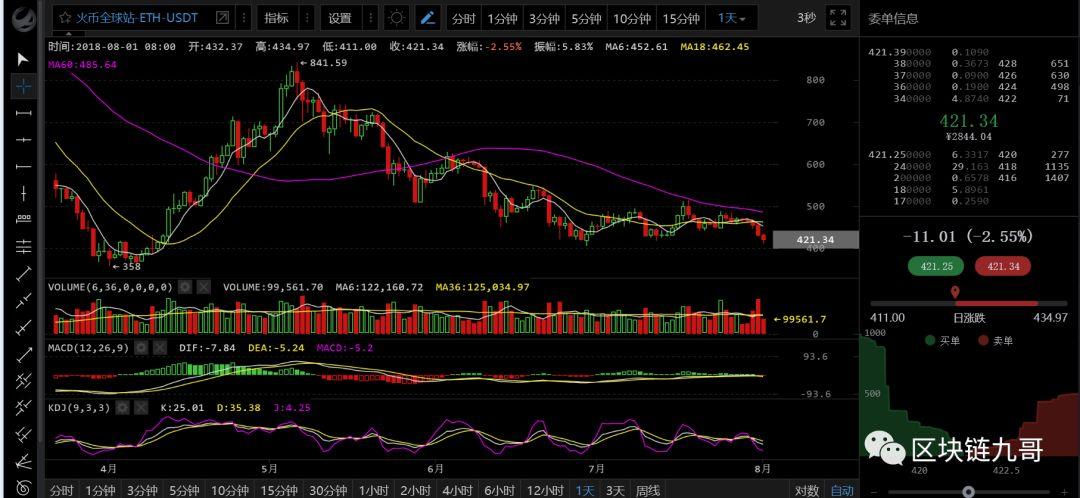The image size is (1080, 498).
Task: Close the KDJ indicator panel
Action: coord(141,408)
